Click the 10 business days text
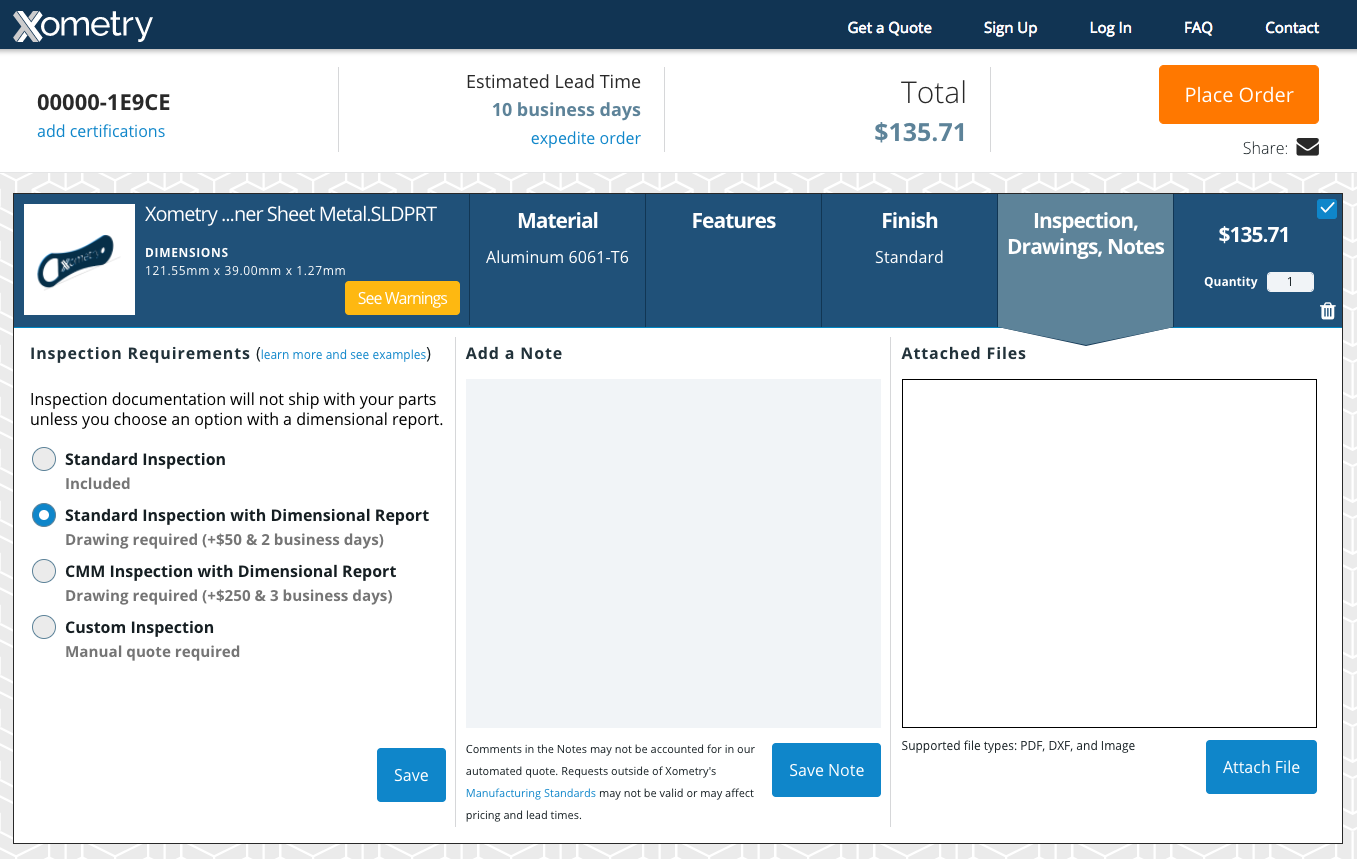The image size is (1357, 859). pos(566,110)
